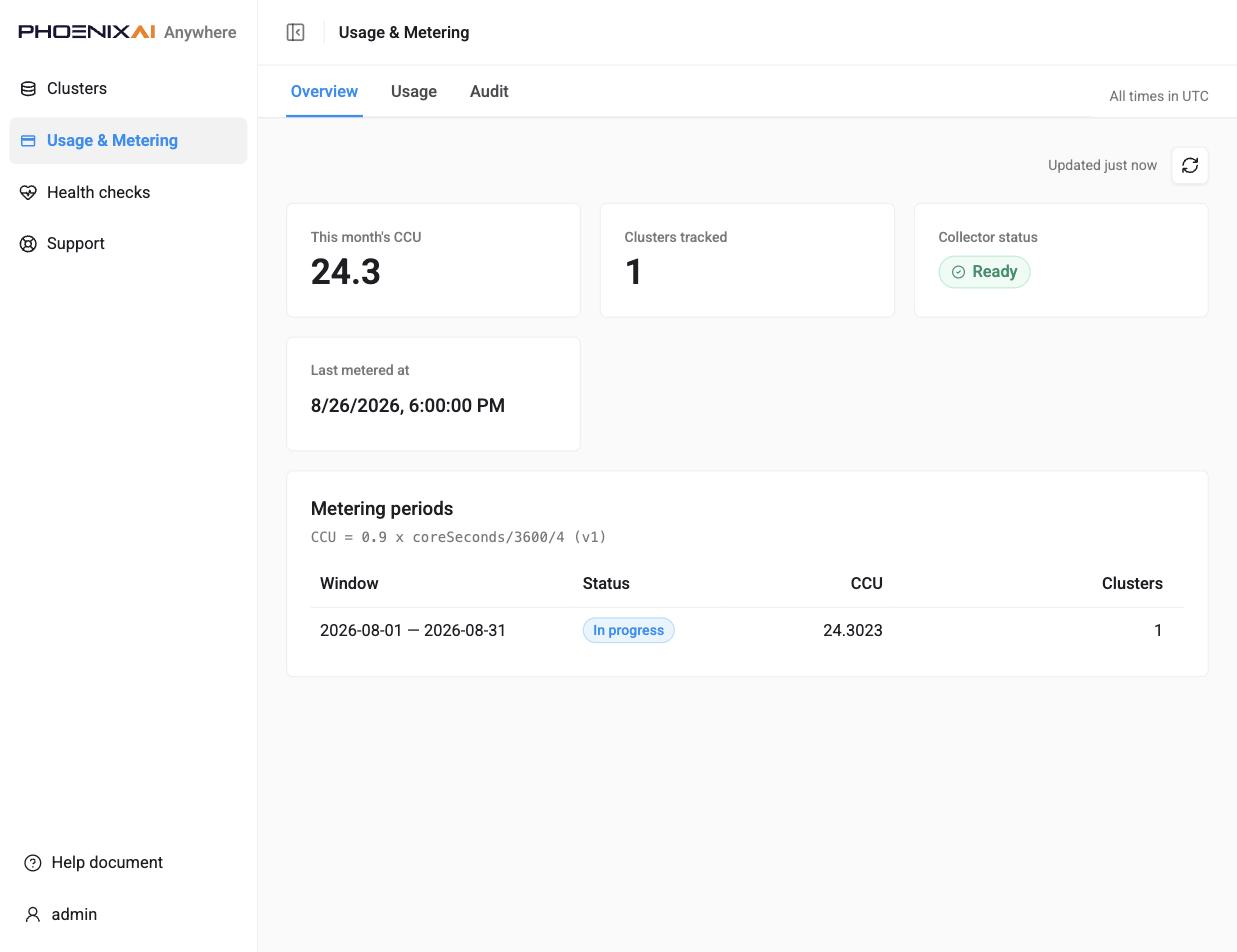Click the Collector status label
The height and width of the screenshot is (952, 1237).
(x=988, y=238)
